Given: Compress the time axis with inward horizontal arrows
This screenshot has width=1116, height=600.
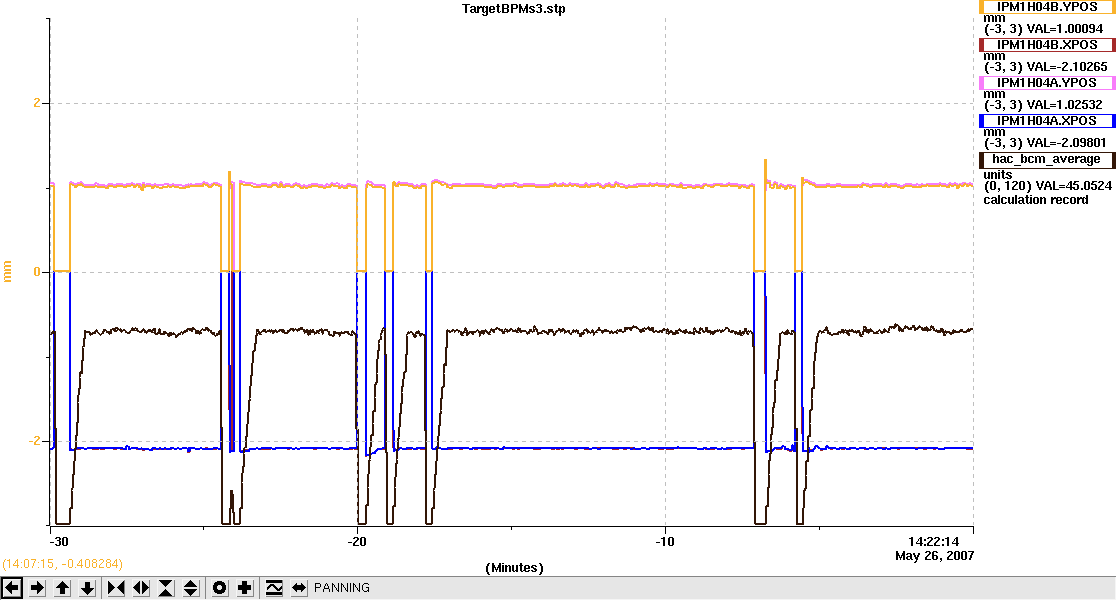Looking at the screenshot, I should (x=116, y=588).
